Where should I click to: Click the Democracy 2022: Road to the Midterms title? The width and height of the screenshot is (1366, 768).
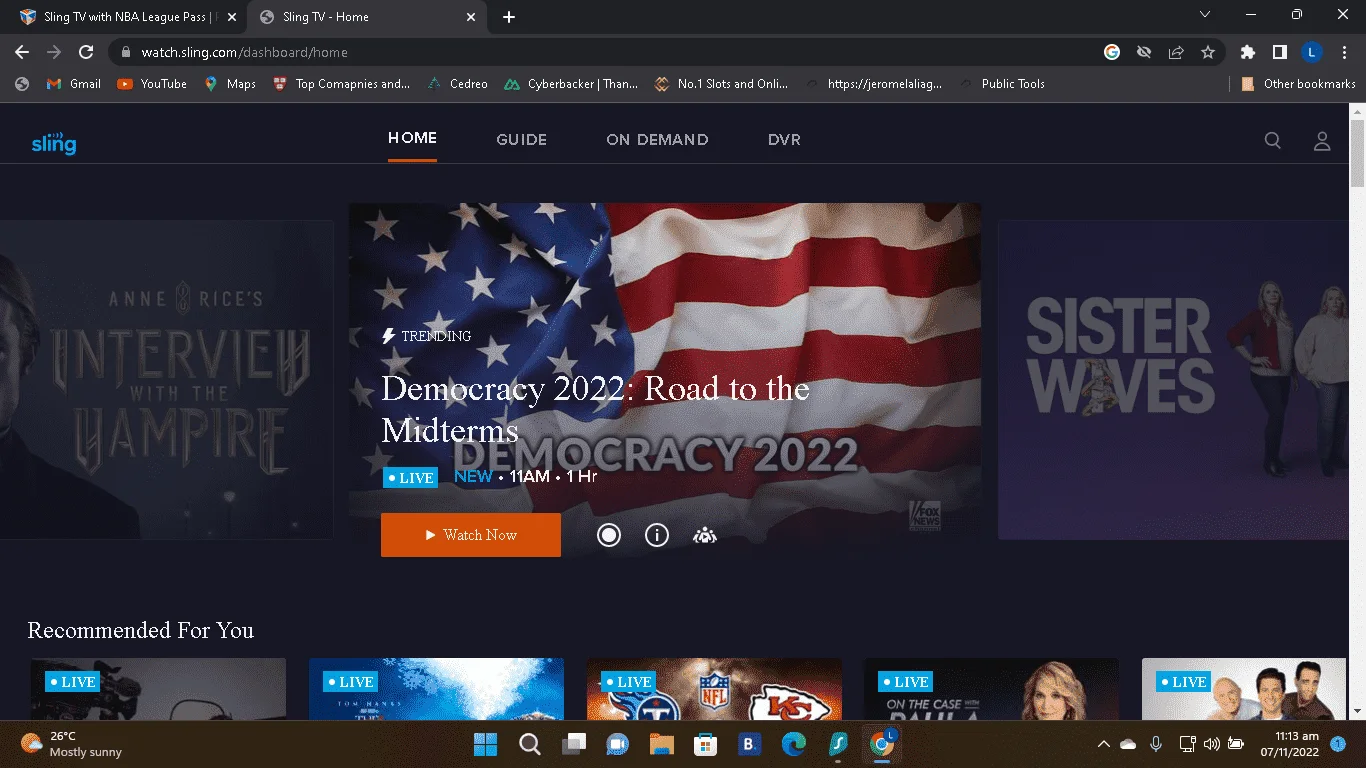pos(595,409)
